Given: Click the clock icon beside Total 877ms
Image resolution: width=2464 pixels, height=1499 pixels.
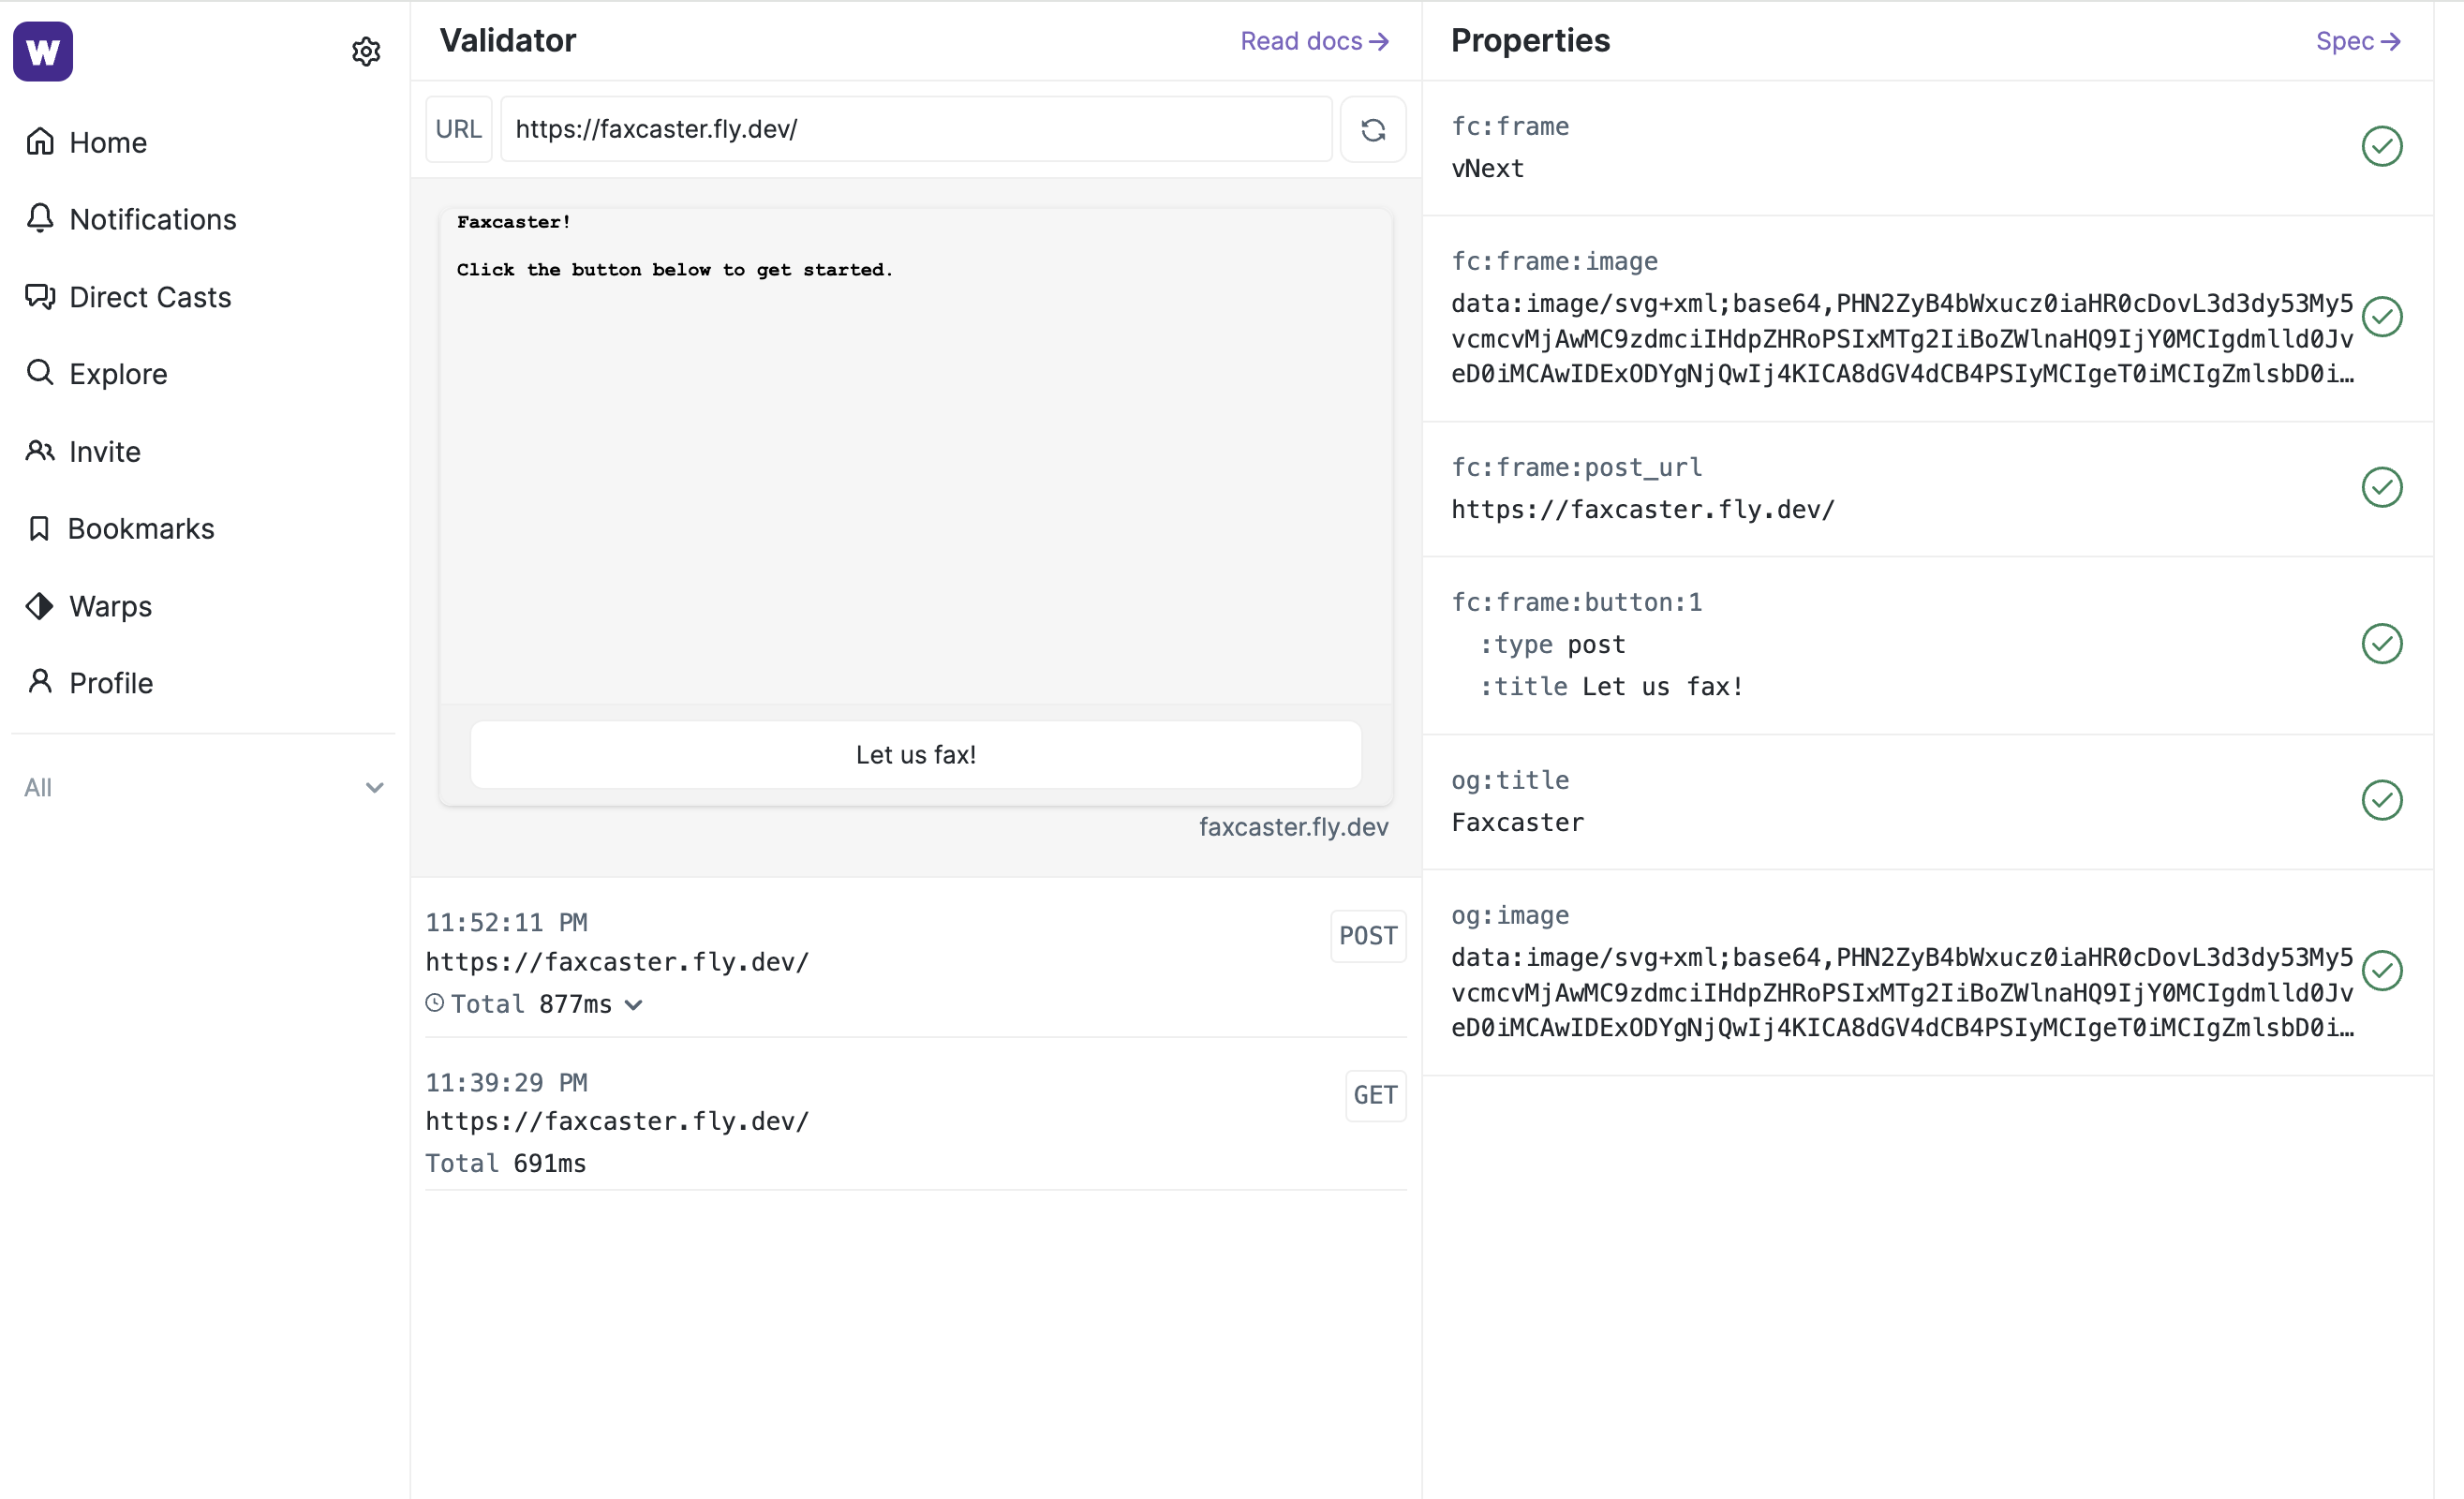Looking at the screenshot, I should (x=435, y=1003).
